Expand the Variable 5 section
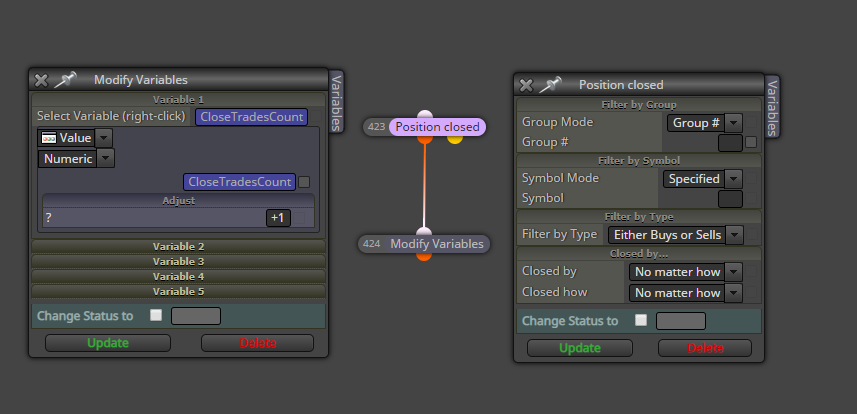The width and height of the screenshot is (857, 414). coord(178,291)
